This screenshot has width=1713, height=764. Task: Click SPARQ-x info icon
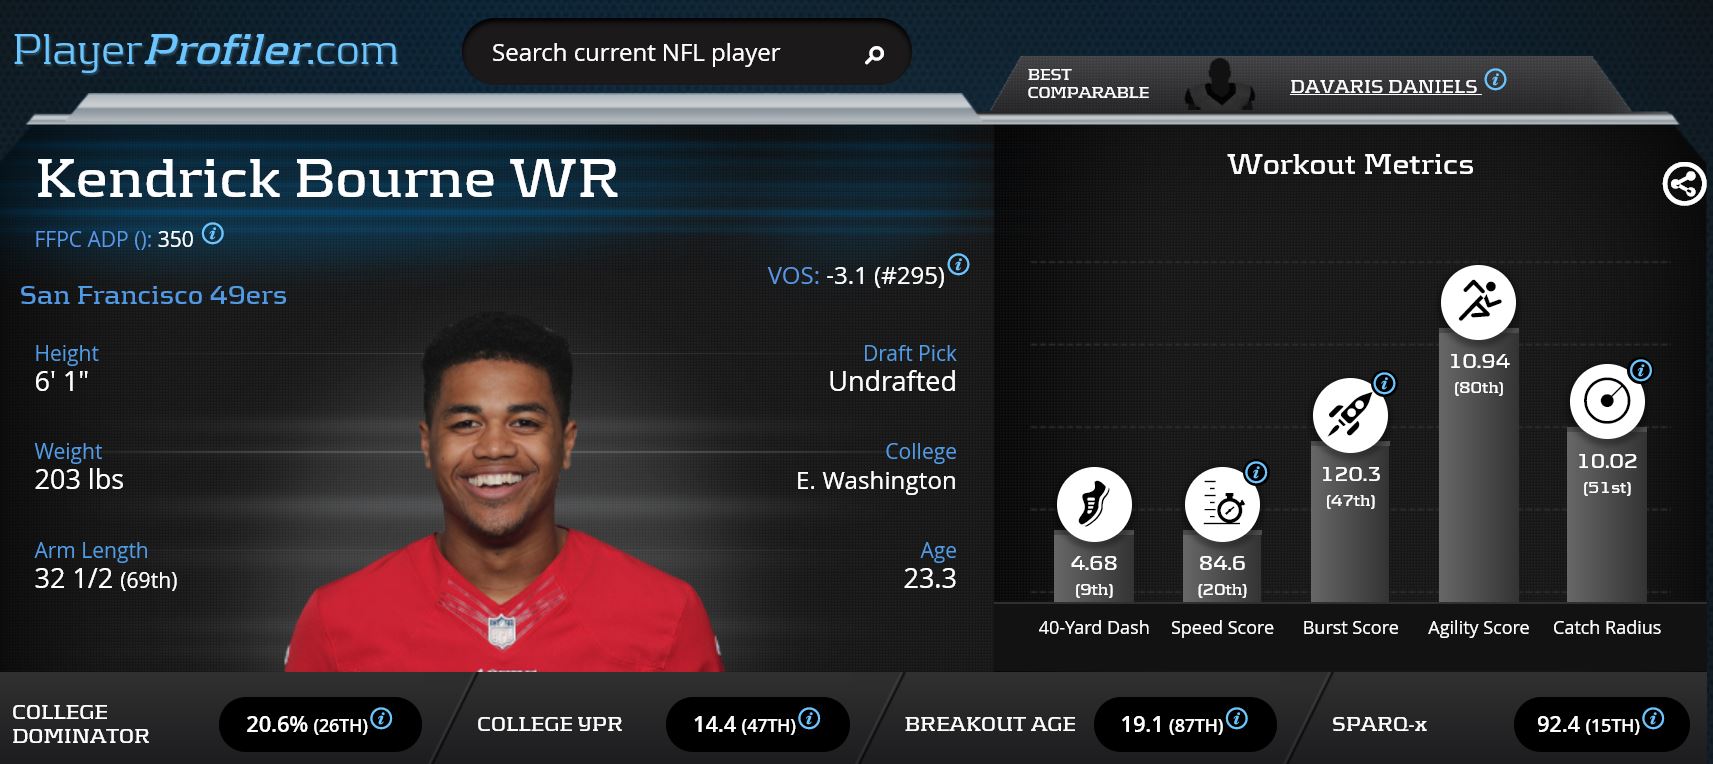click(x=1653, y=718)
